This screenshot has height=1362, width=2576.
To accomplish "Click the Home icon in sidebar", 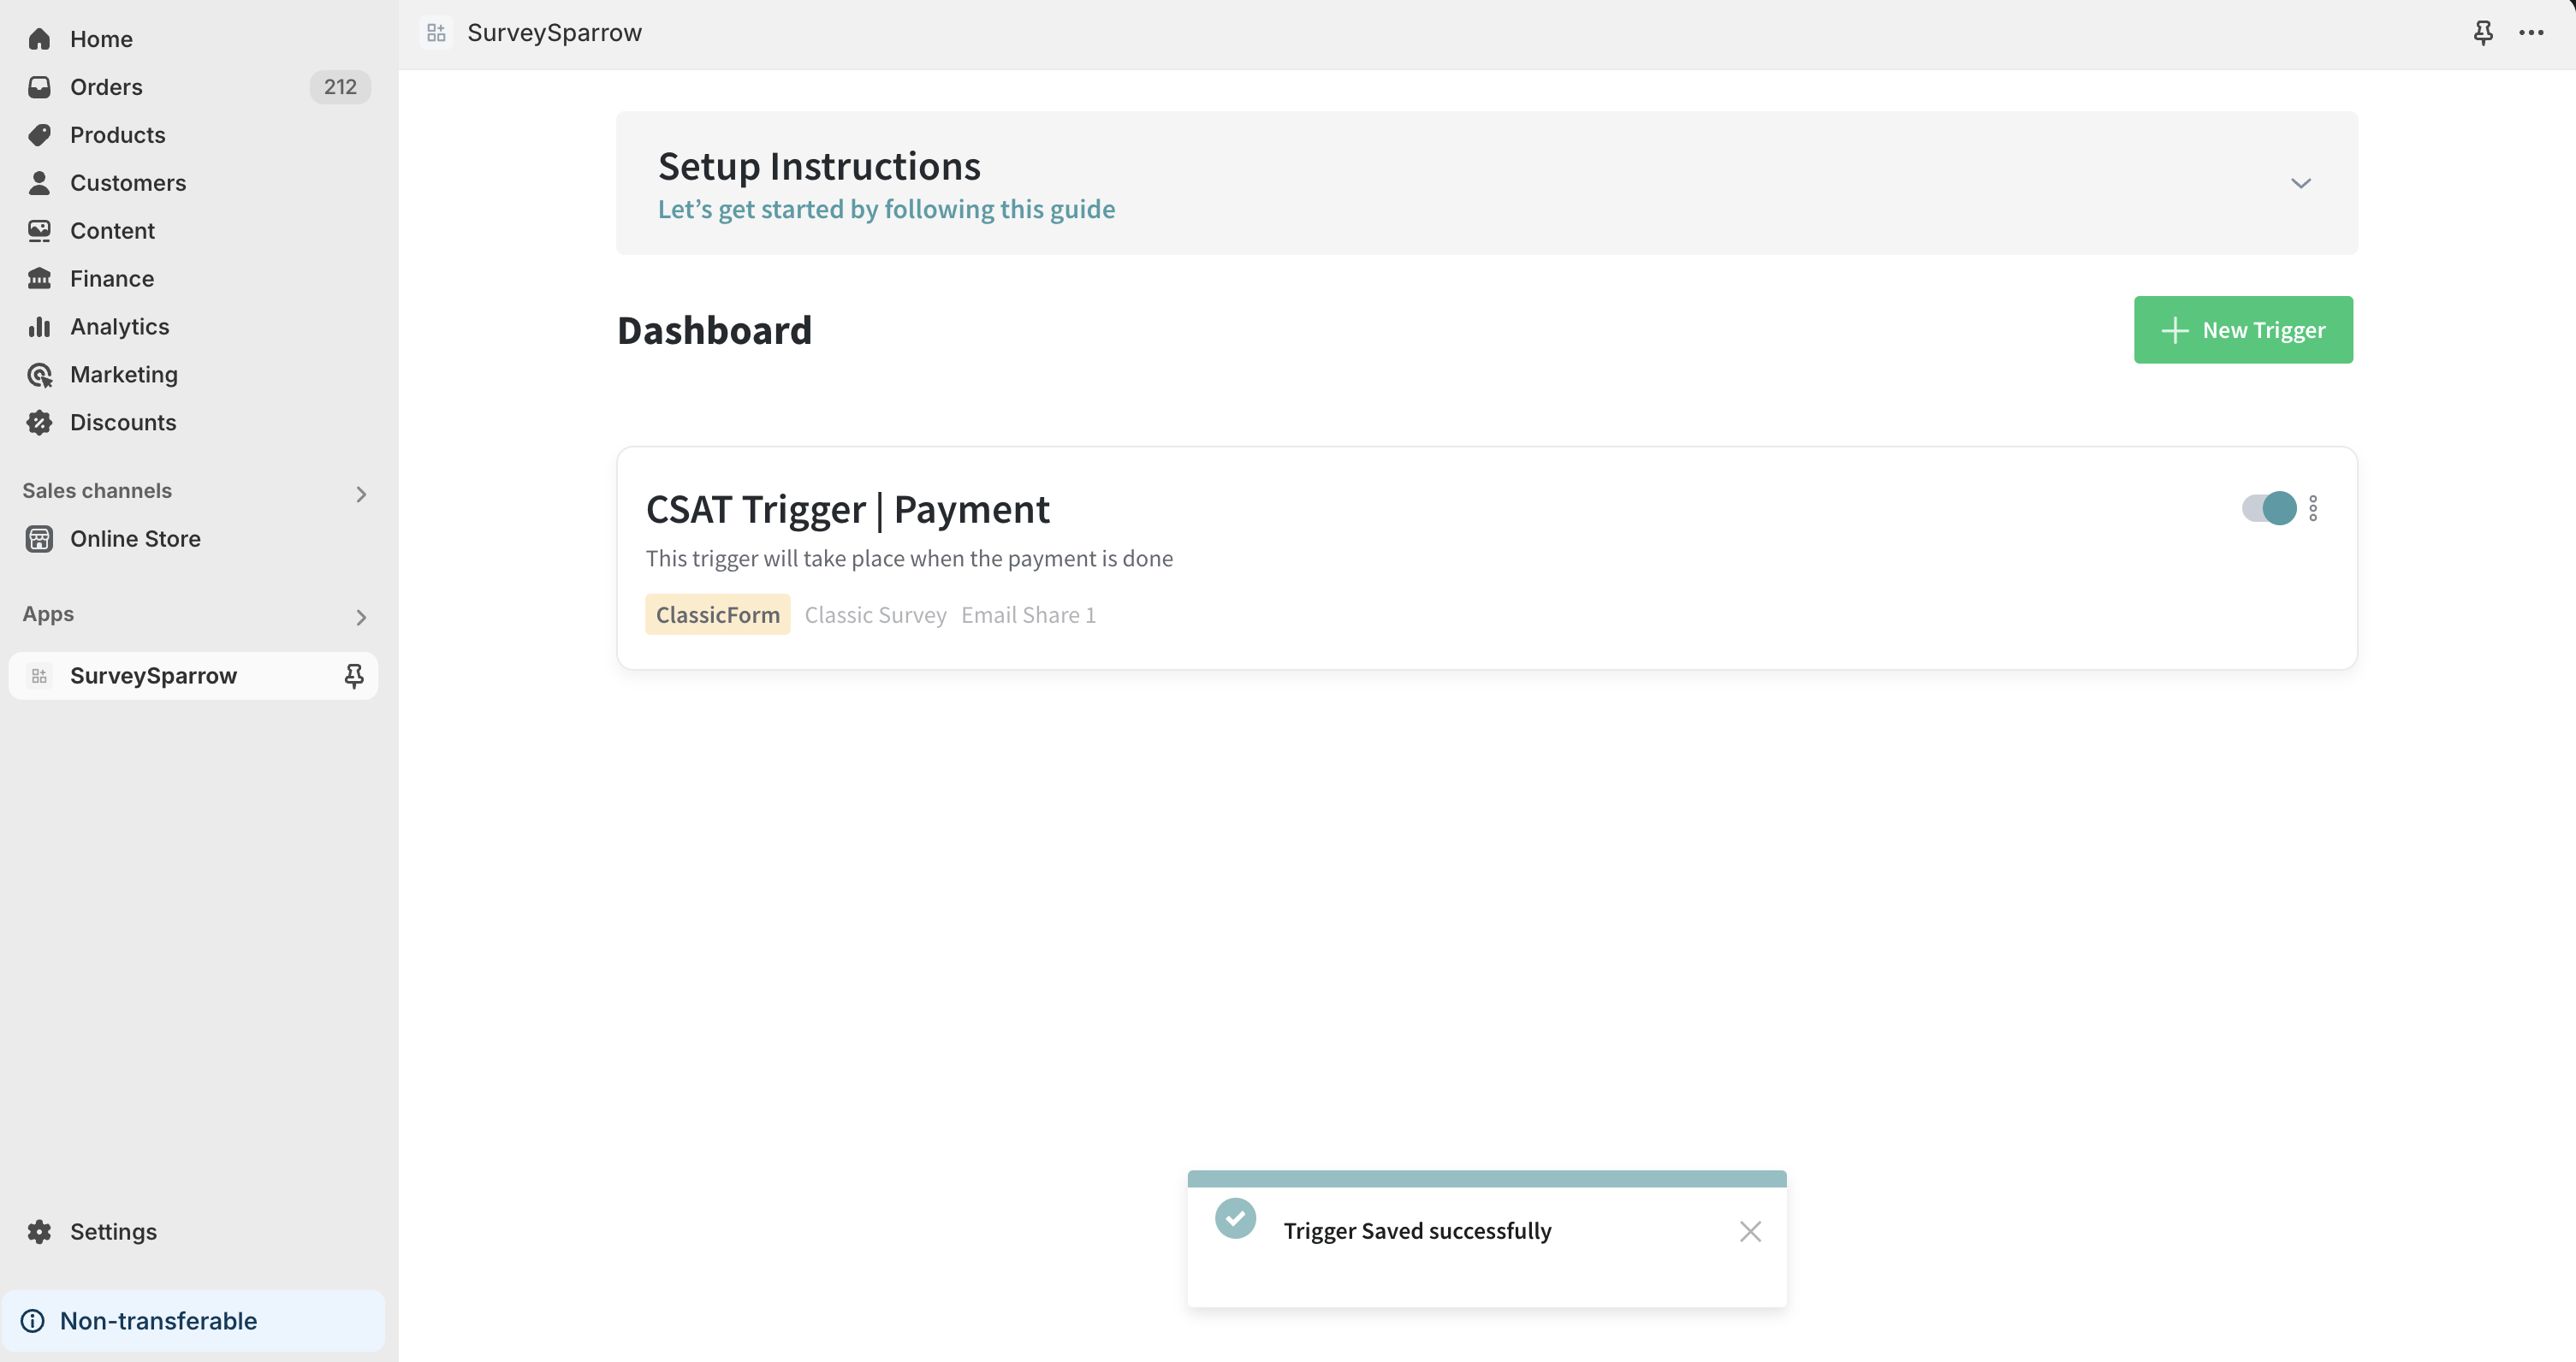I will tap(39, 39).
